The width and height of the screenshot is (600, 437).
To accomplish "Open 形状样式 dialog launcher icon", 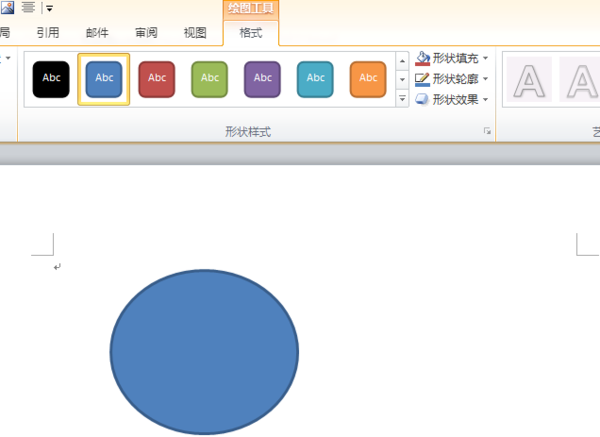I will pyautogui.click(x=487, y=131).
